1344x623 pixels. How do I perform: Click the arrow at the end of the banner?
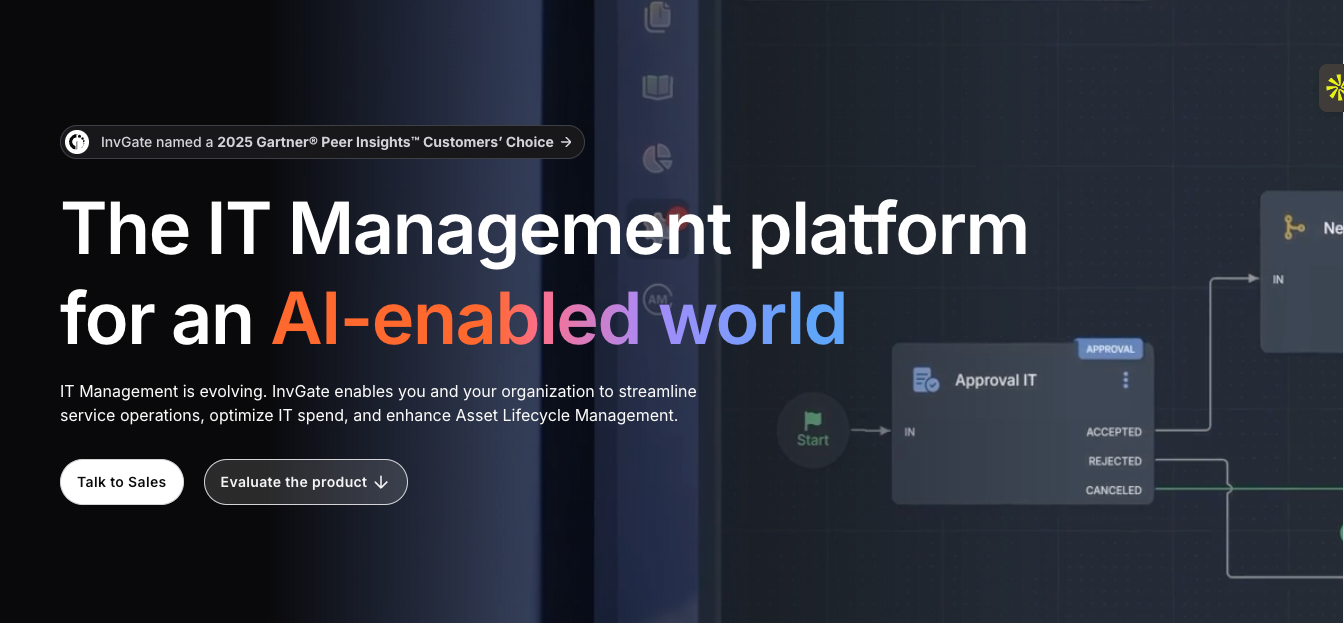pos(567,141)
